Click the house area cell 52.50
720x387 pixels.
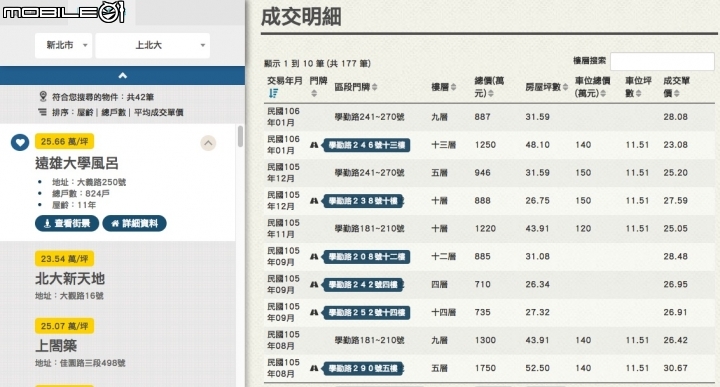538,368
